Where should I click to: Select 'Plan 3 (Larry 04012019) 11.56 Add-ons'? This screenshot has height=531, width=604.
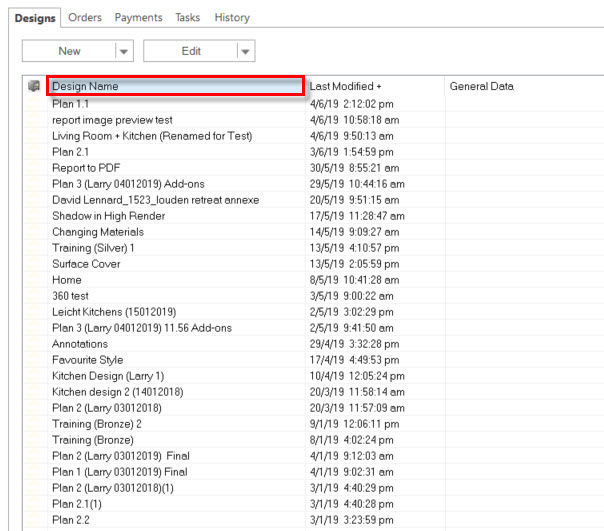(142, 328)
